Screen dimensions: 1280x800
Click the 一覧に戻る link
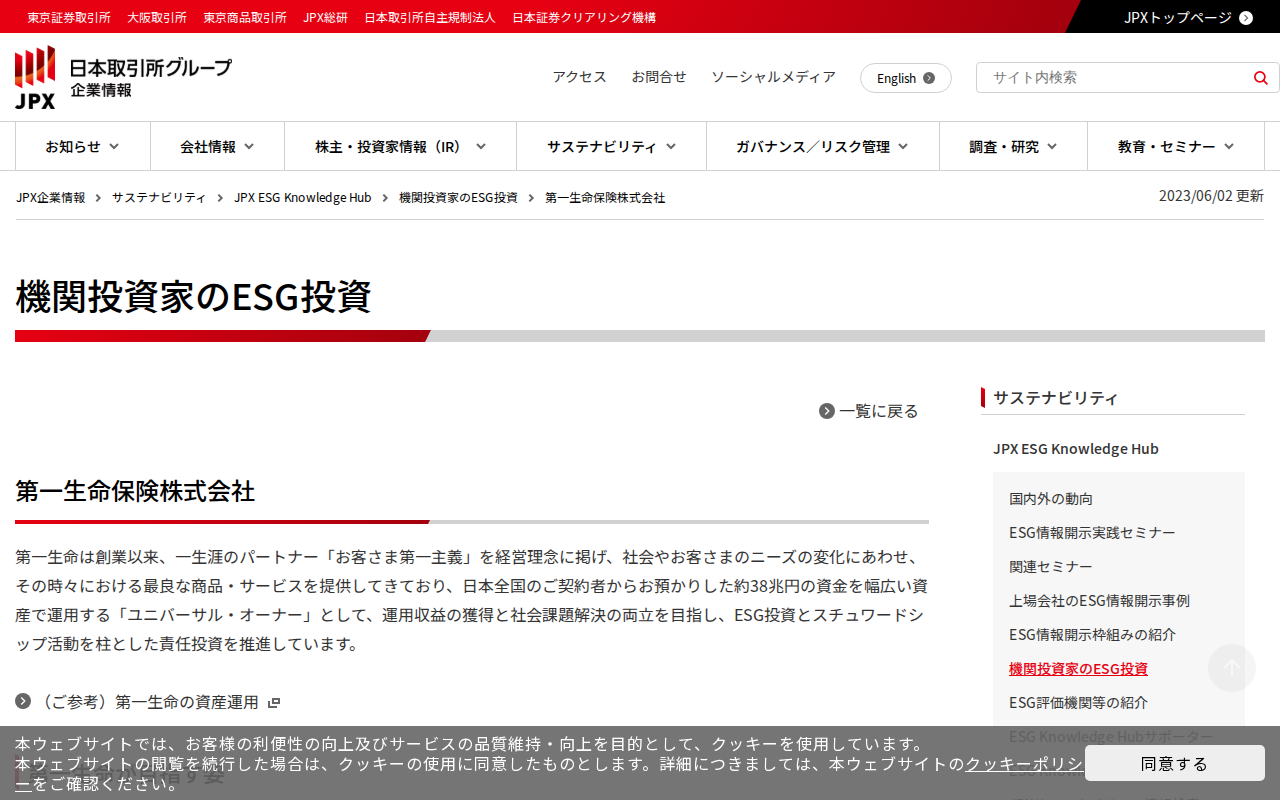click(x=878, y=411)
